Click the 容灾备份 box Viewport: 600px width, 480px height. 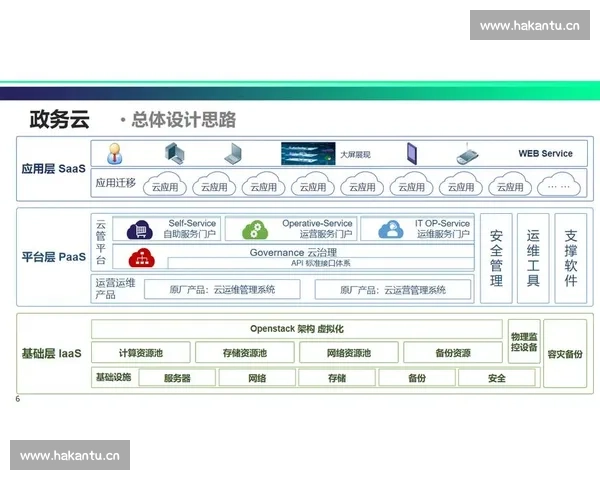(x=565, y=354)
